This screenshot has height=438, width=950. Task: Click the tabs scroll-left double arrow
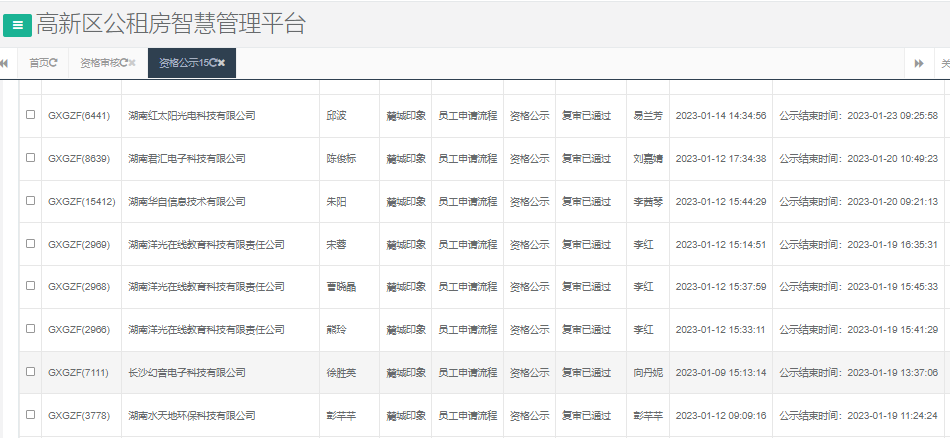pyautogui.click(x=4, y=63)
